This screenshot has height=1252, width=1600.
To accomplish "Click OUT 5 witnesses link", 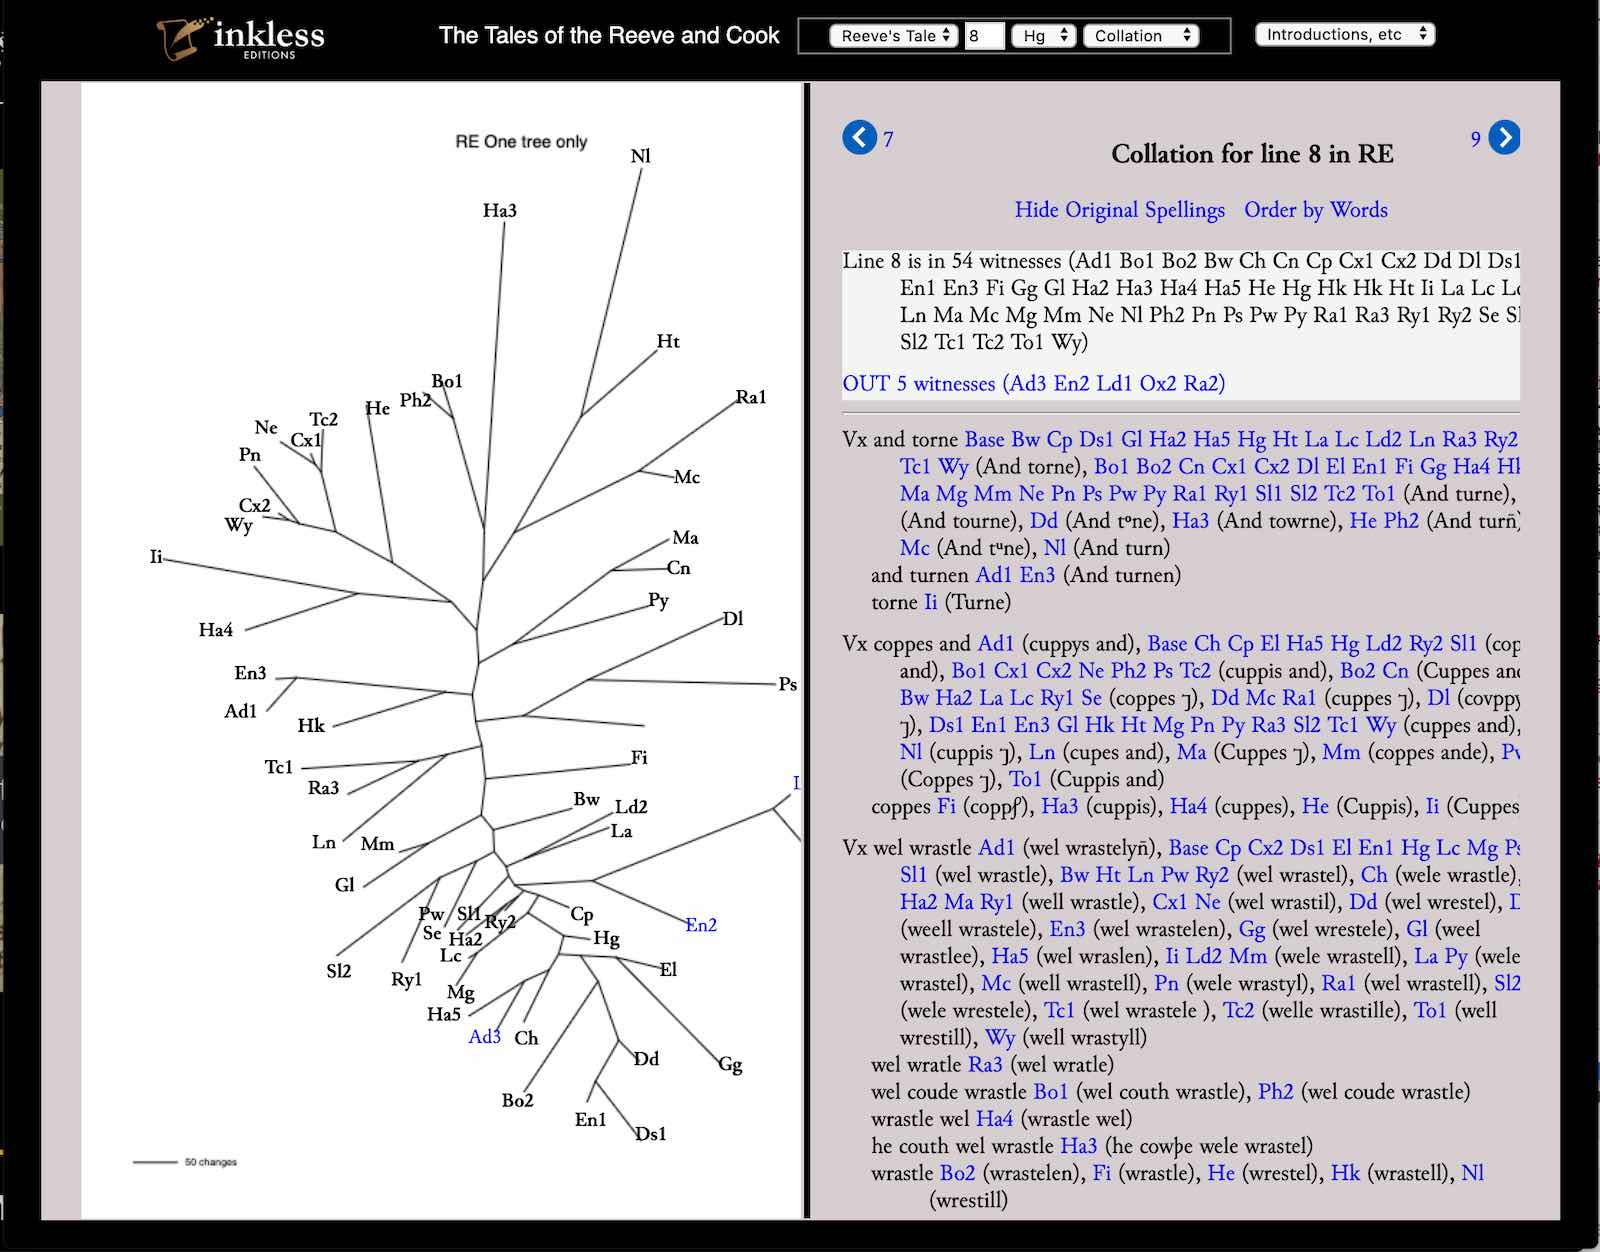I will [x=1033, y=384].
